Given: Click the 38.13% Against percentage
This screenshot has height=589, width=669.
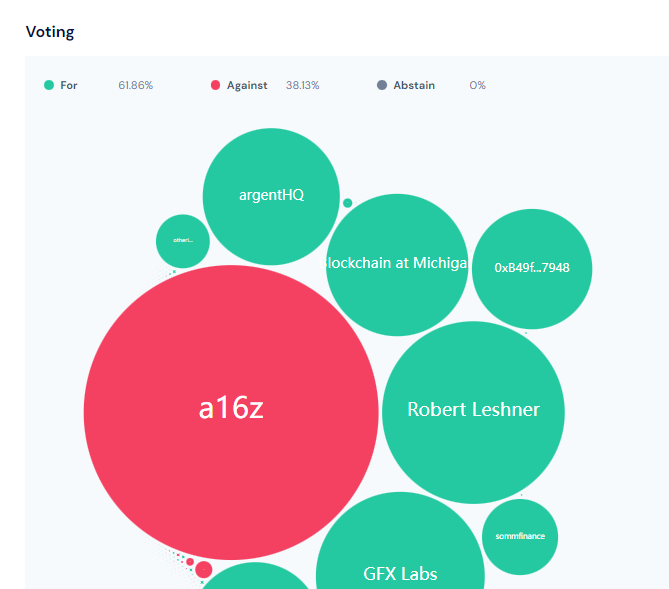Looking at the screenshot, I should 303,86.
